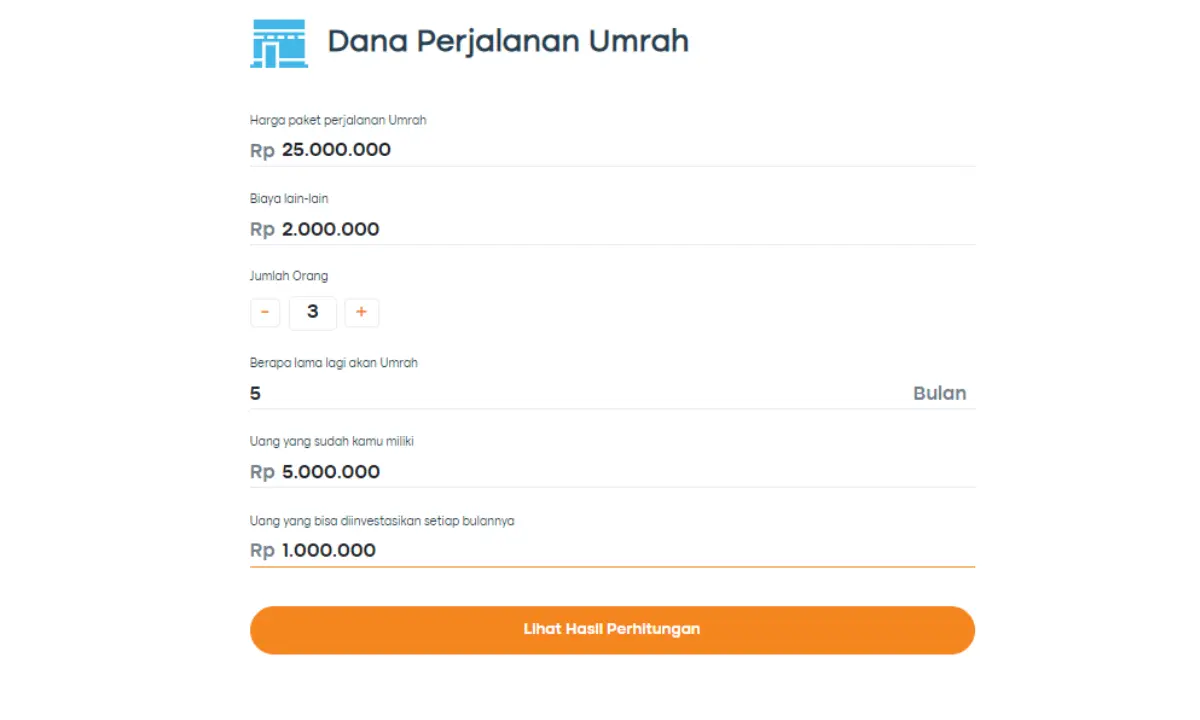Click the Uang yang bisa diinvestasikan setiap bulannya label
This screenshot has height=720, width=1200.
click(382, 520)
